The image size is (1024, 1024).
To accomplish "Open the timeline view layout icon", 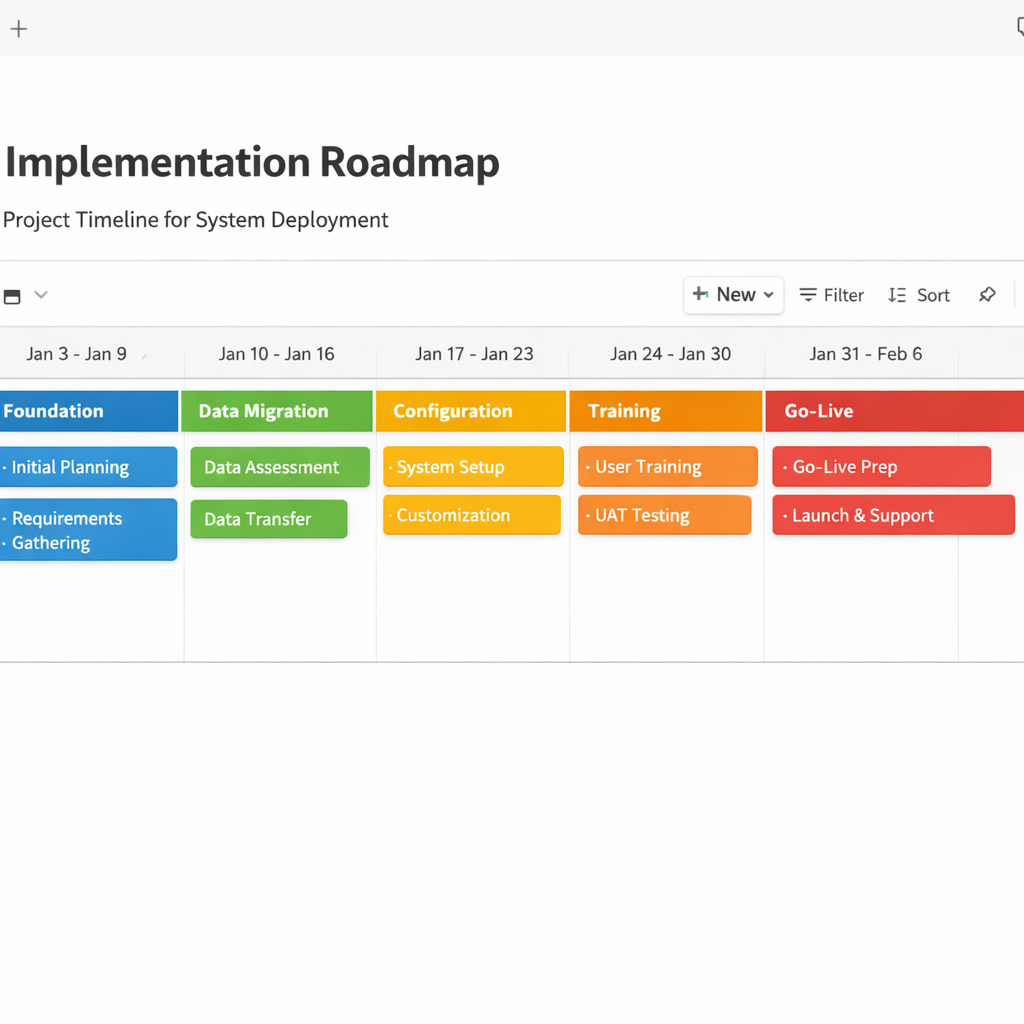I will tap(12, 296).
